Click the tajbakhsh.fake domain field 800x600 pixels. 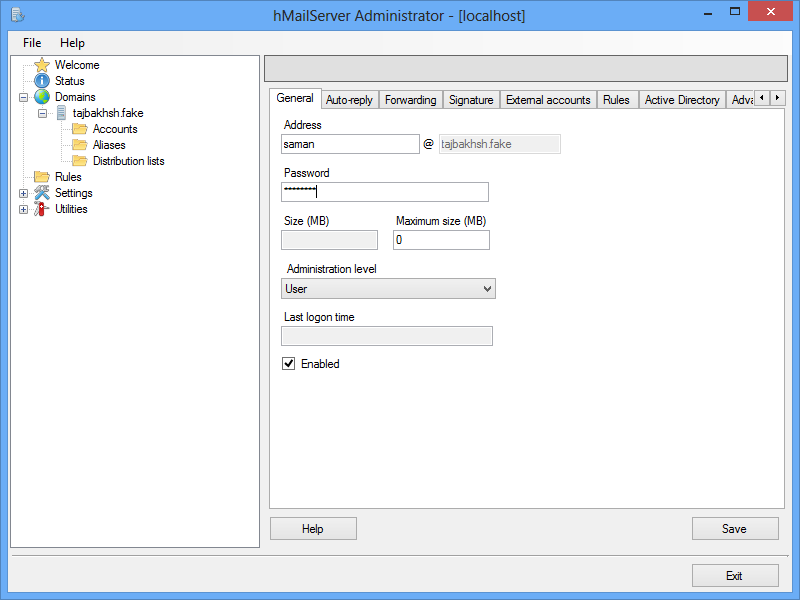pos(500,144)
